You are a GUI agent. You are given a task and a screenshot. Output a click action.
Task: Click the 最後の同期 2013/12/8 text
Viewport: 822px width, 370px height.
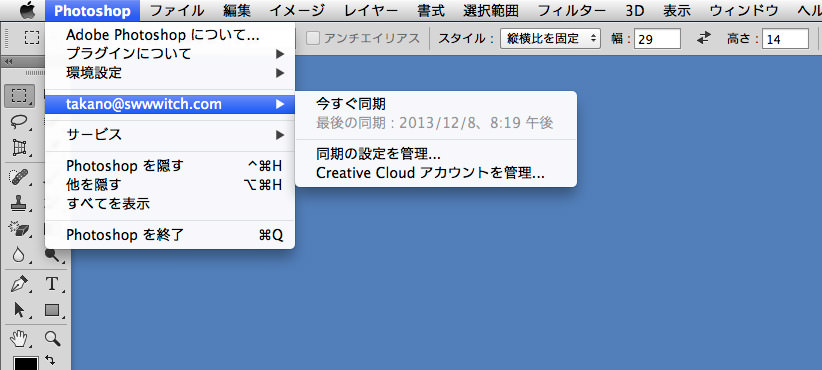[x=435, y=123]
